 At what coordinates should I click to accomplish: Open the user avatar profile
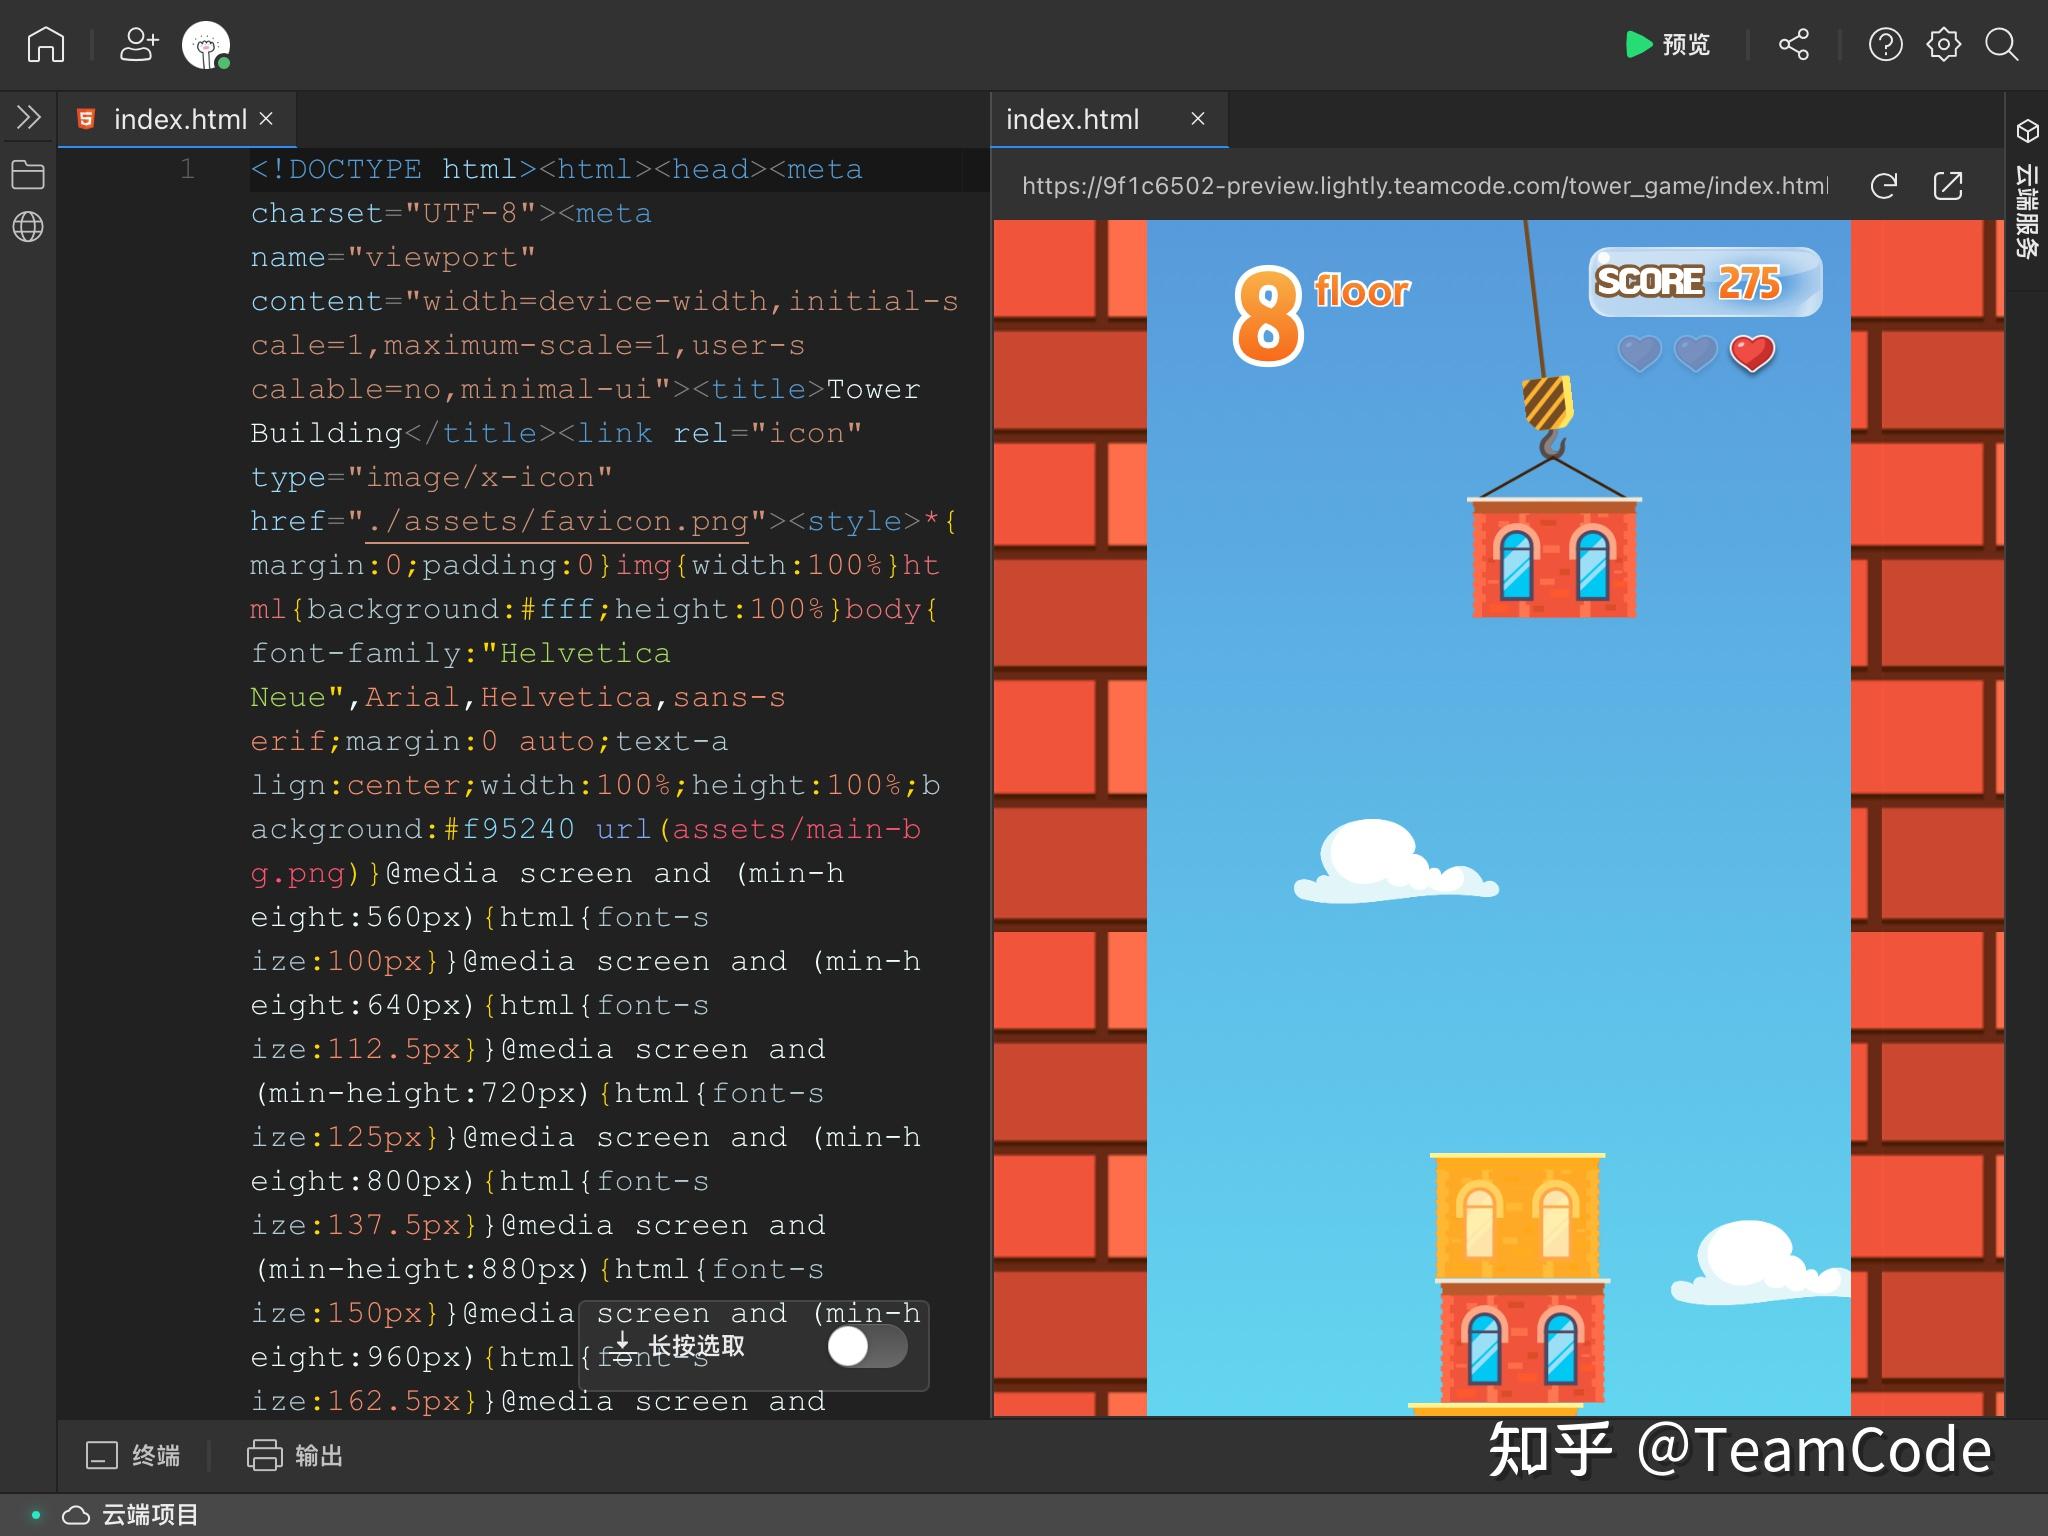pos(206,45)
